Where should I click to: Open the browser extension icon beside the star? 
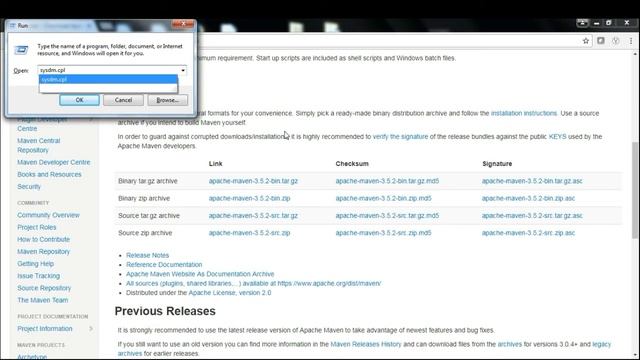coord(601,41)
